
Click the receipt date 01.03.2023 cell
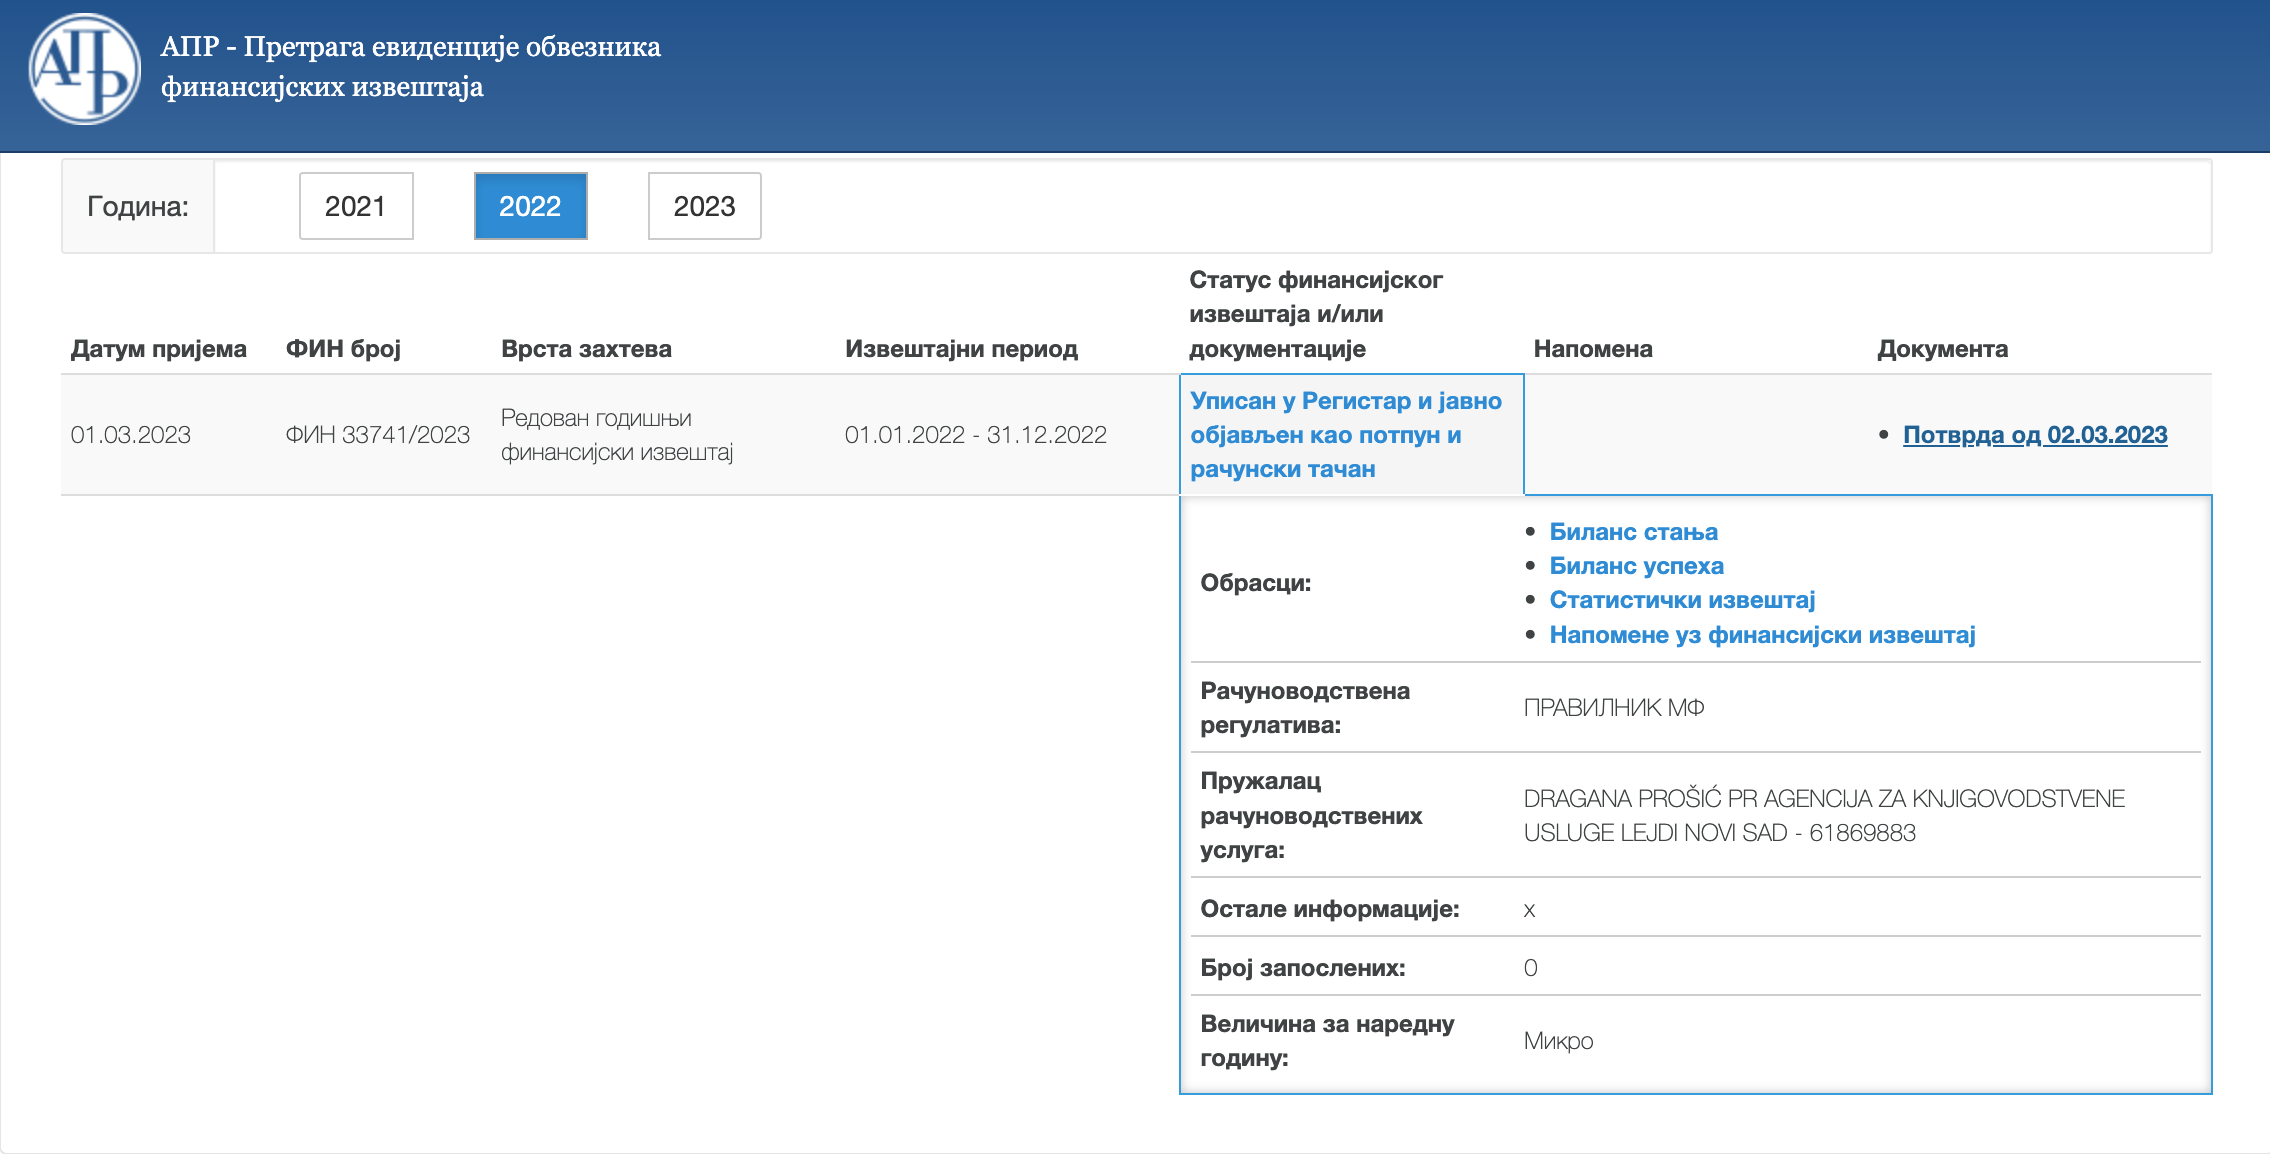130,435
